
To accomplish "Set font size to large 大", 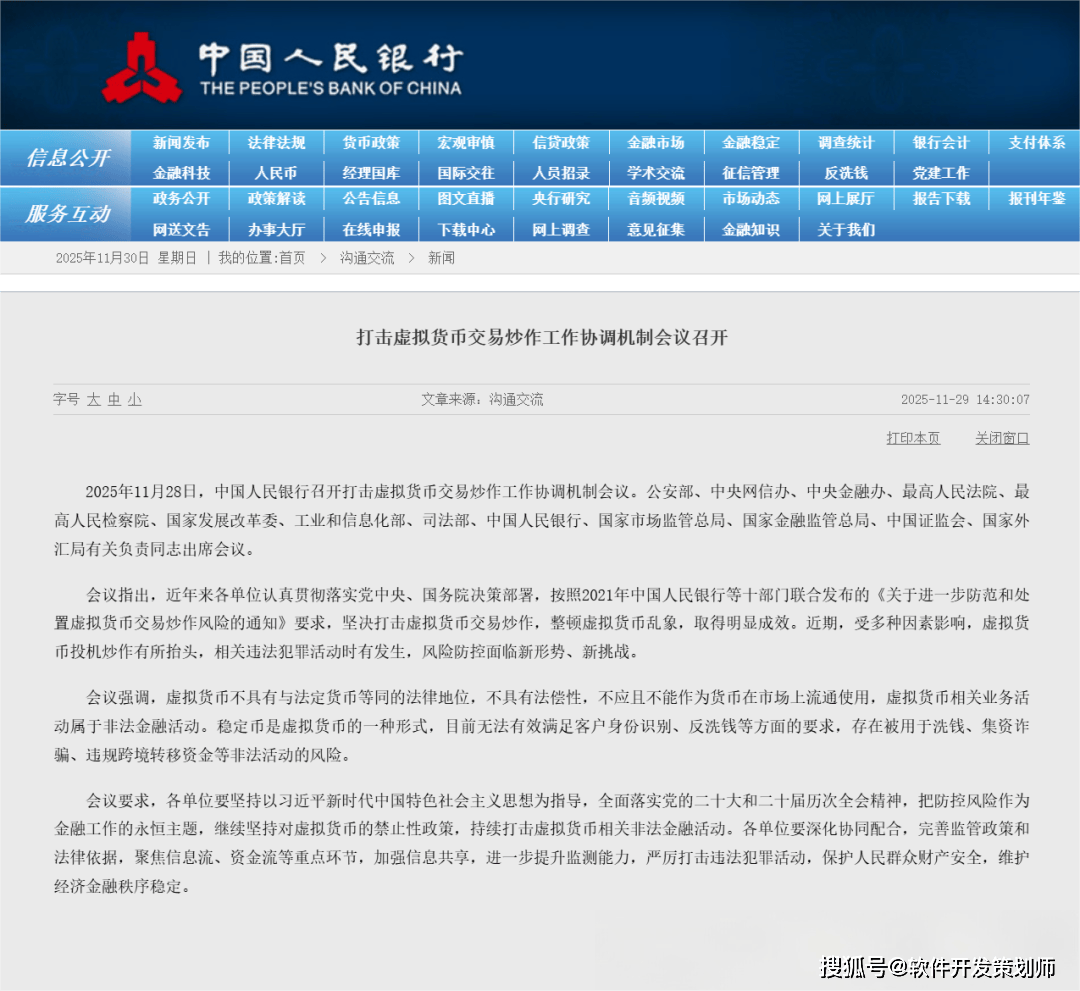I will click(x=93, y=399).
